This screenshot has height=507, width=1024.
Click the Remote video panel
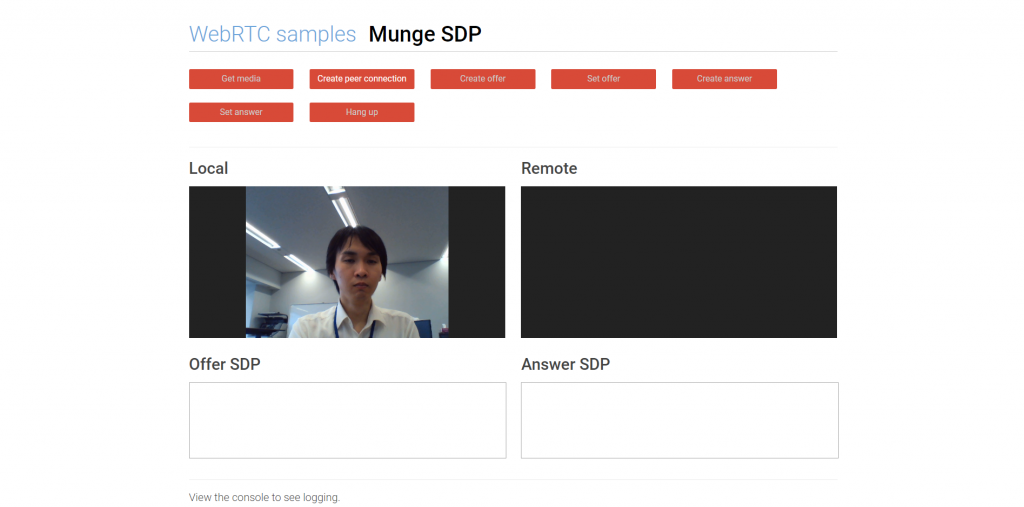click(679, 262)
